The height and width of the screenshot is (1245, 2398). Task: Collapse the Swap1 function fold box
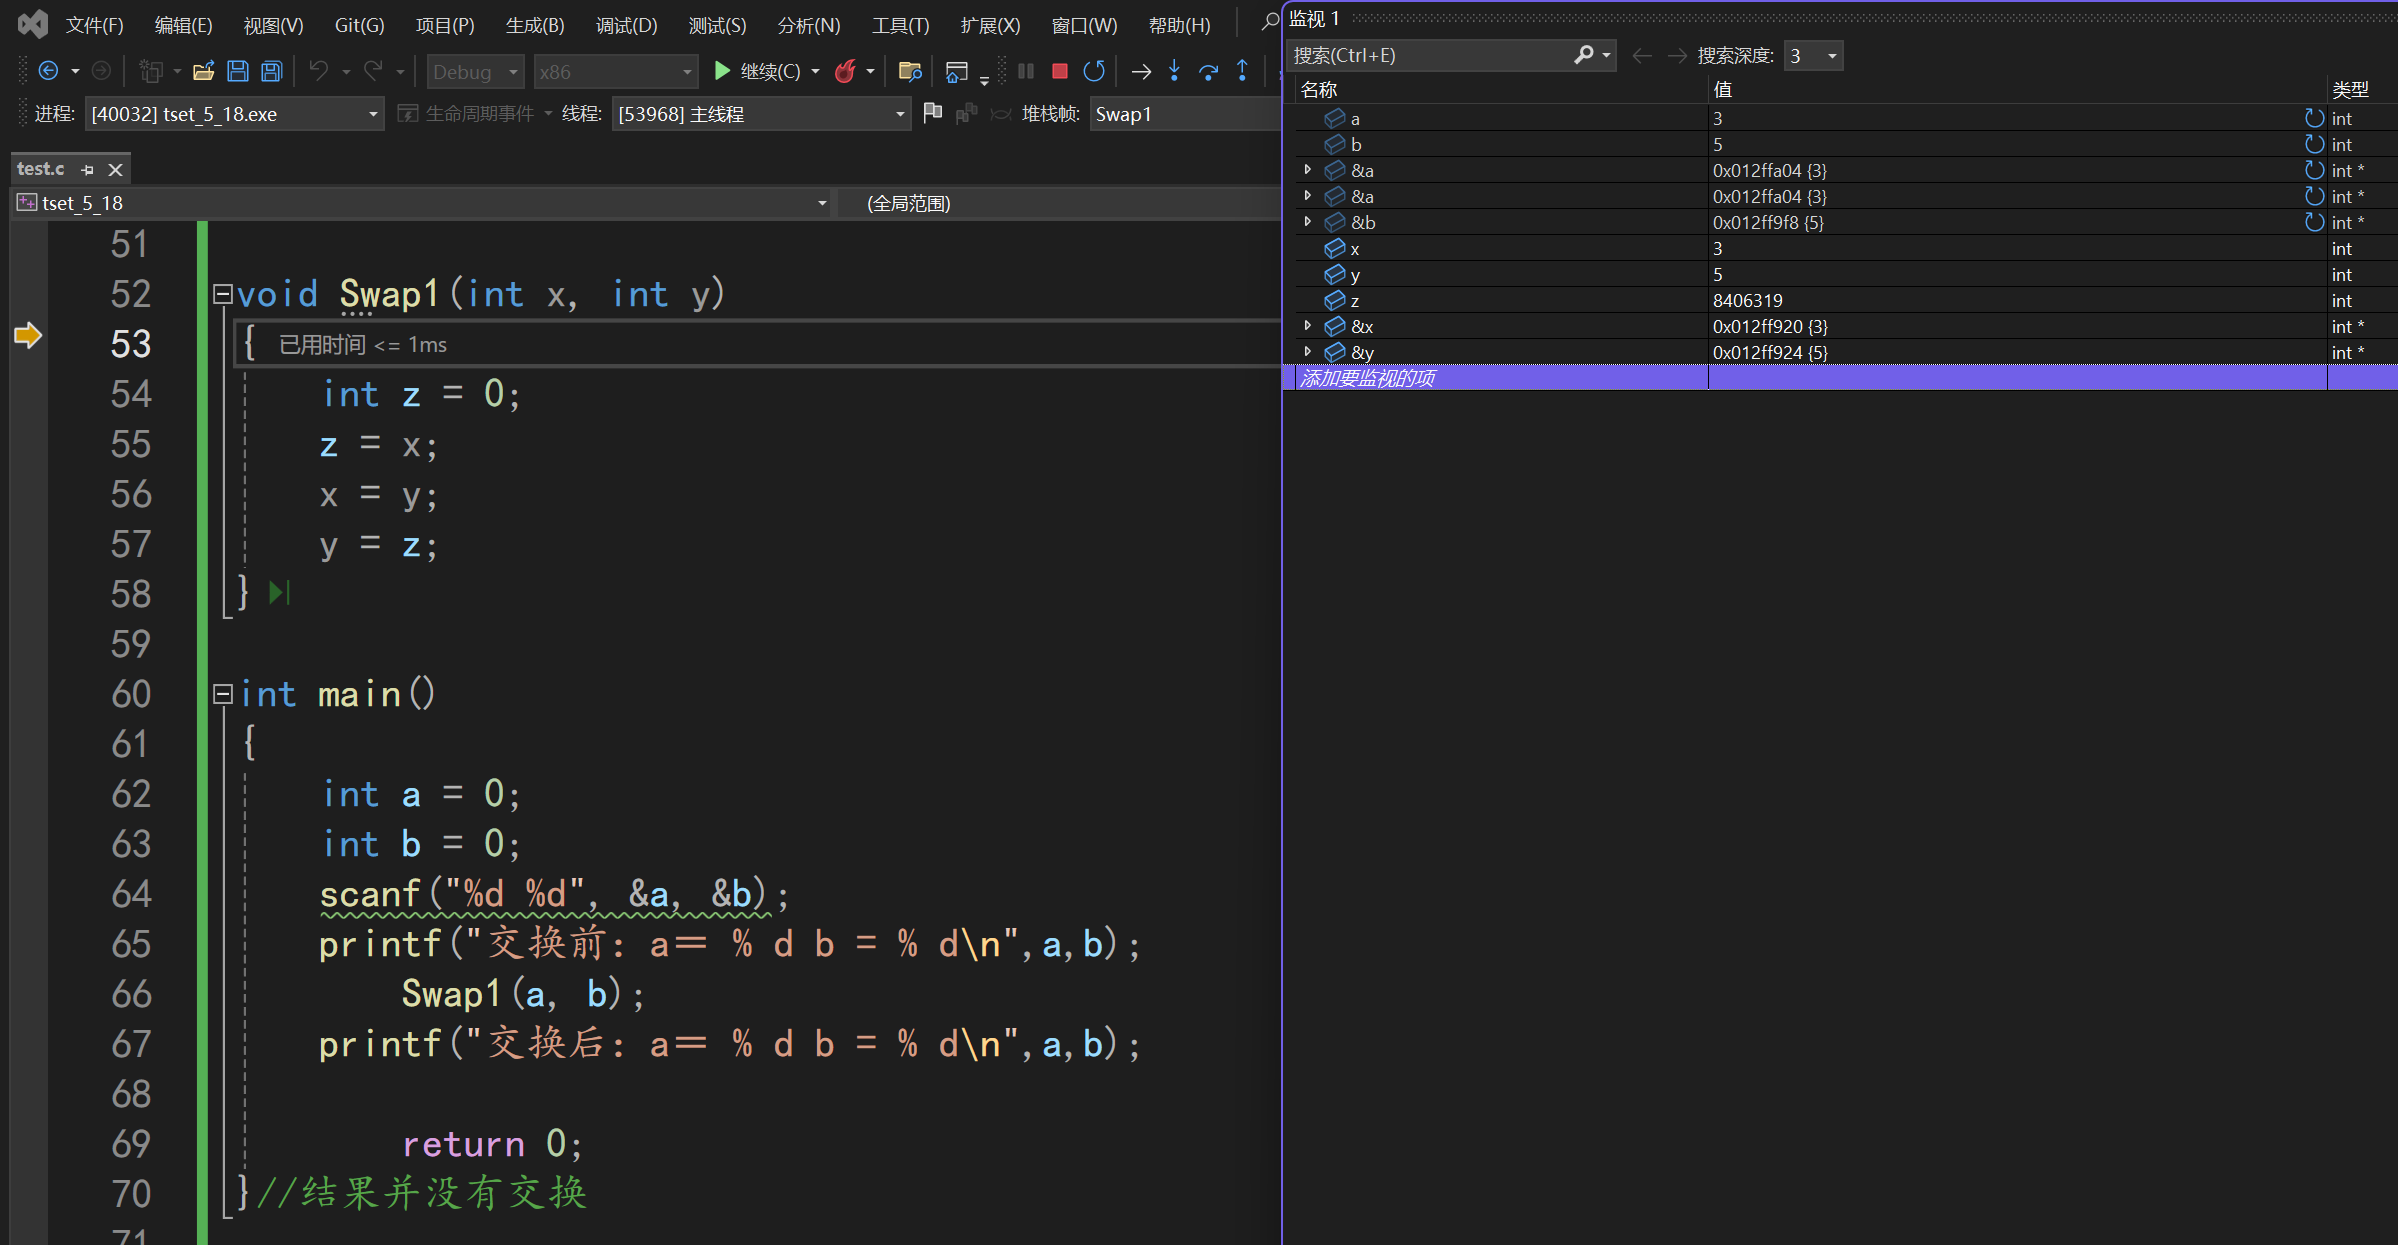coord(223,294)
